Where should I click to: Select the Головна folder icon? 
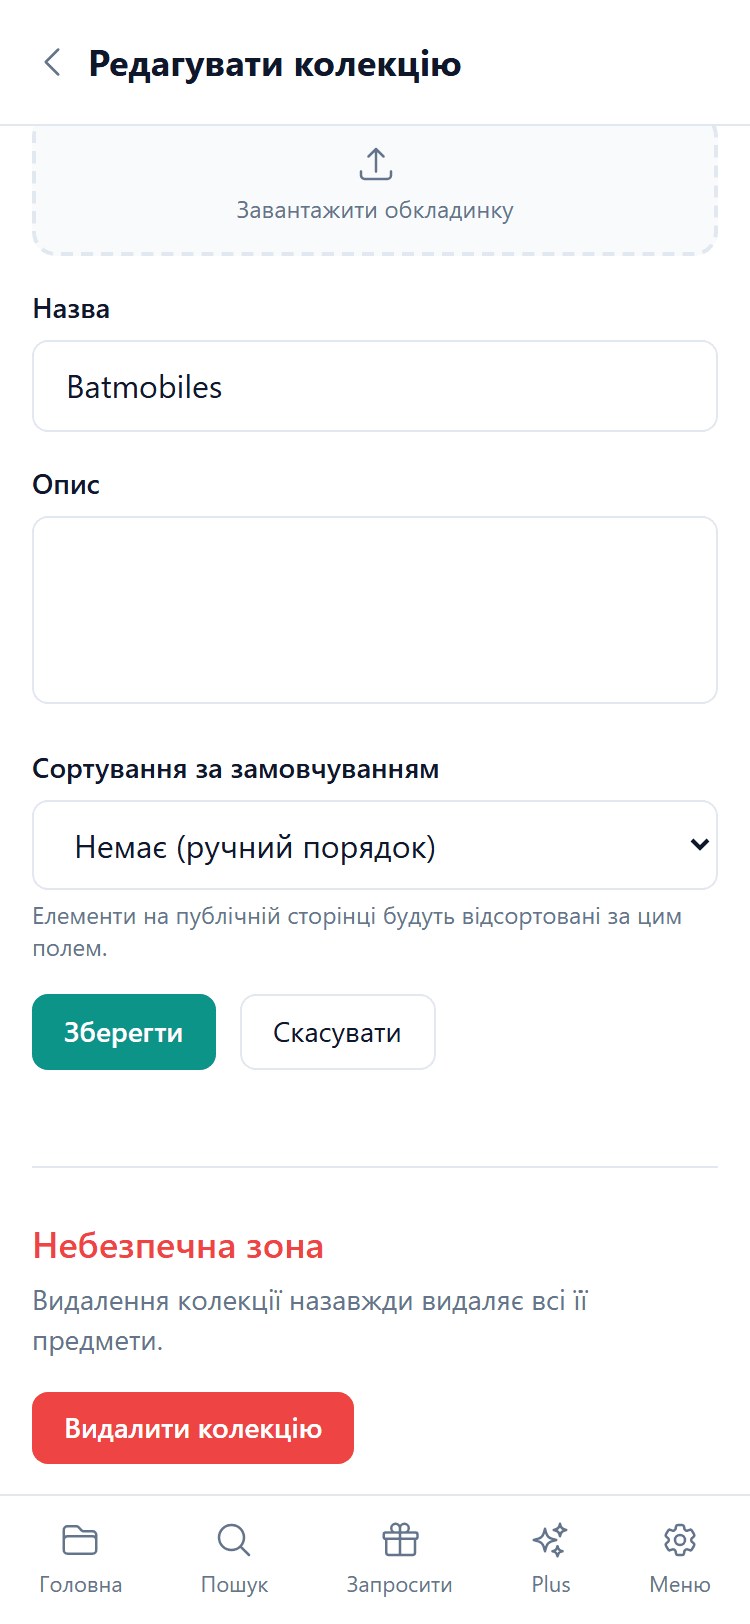click(x=80, y=1541)
